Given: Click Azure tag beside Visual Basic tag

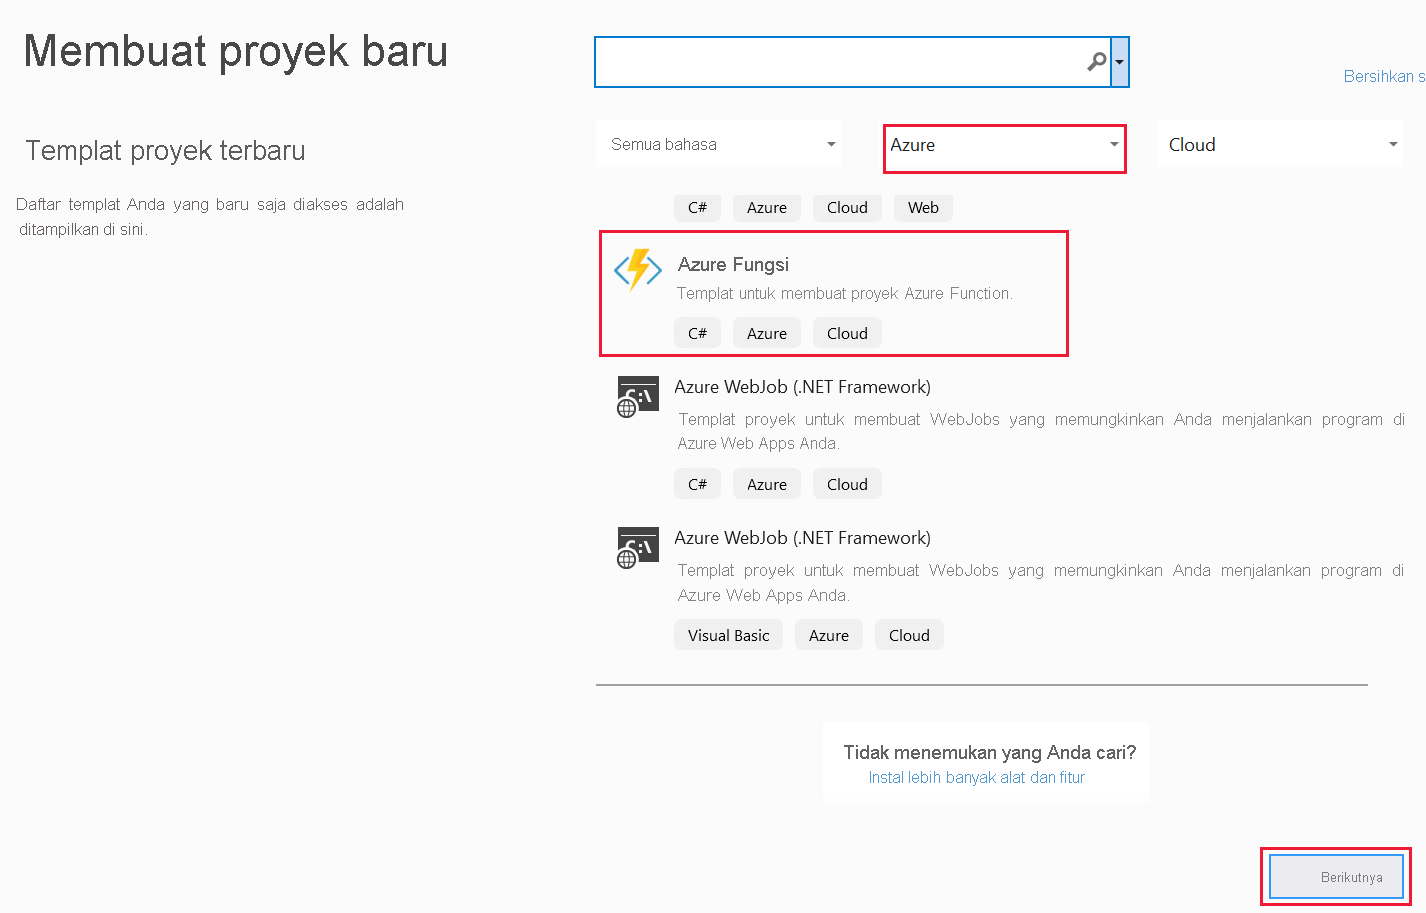Looking at the screenshot, I should click(829, 635).
